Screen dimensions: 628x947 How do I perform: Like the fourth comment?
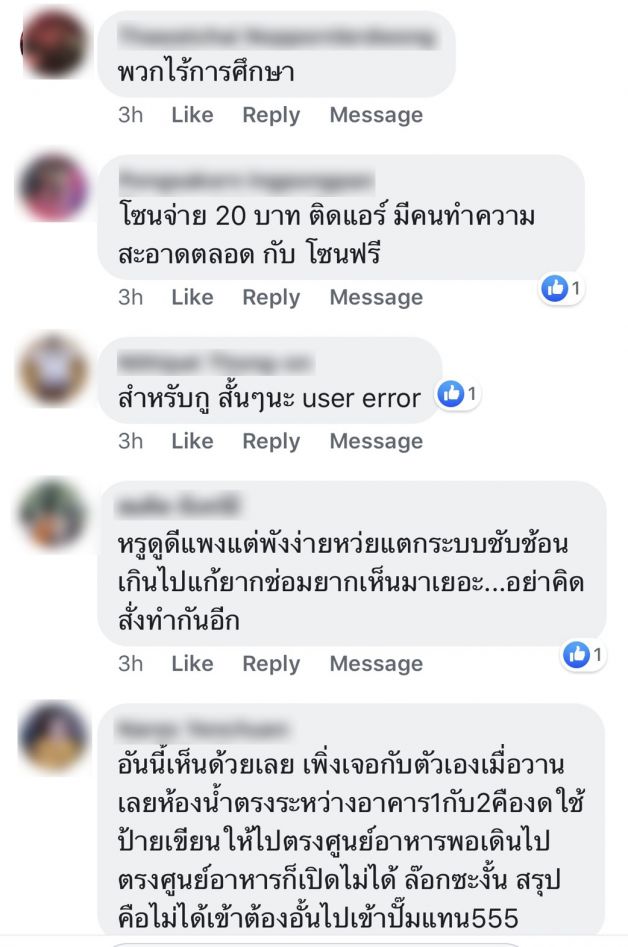(x=192, y=663)
